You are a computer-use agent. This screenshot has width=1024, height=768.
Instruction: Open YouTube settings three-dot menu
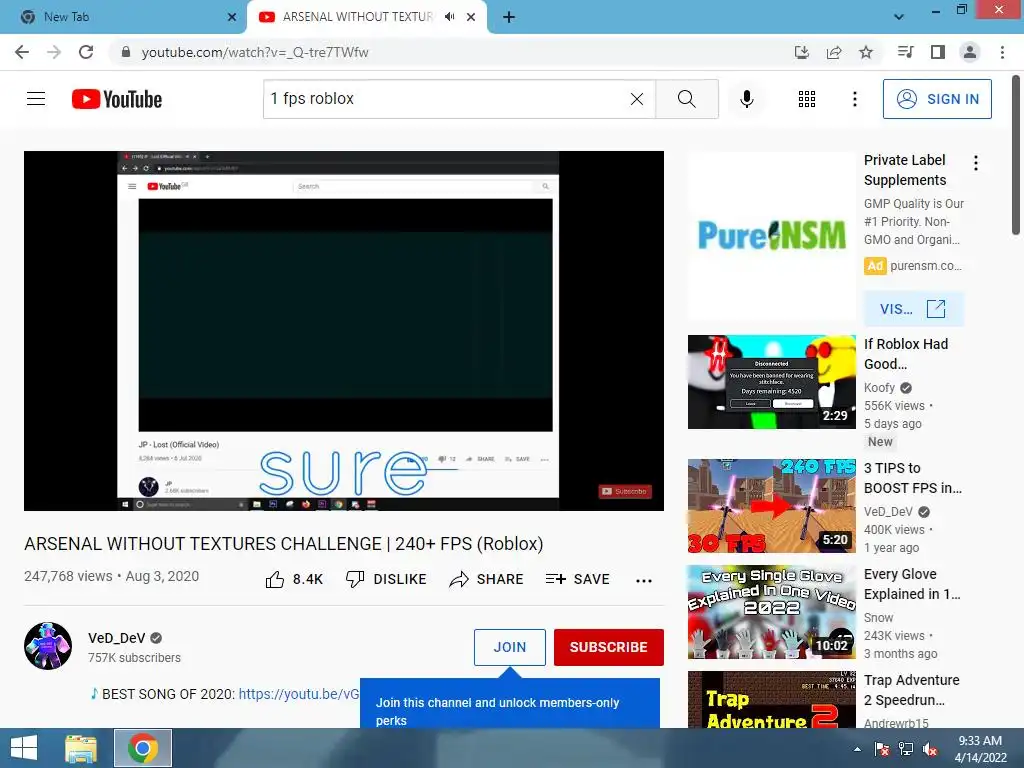[x=854, y=99]
